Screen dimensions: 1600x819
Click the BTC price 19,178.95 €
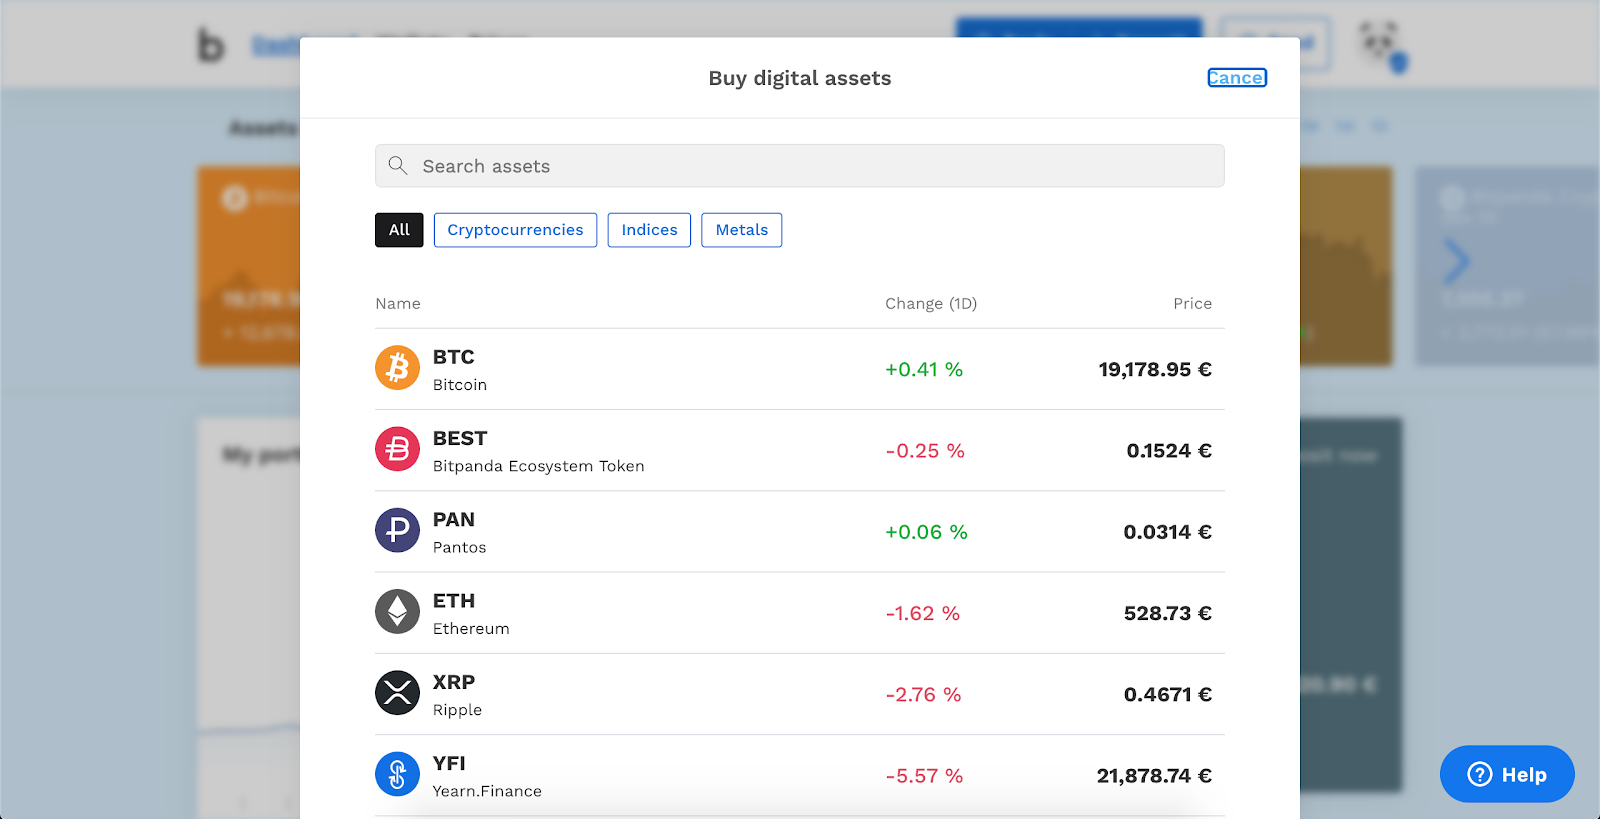[x=1155, y=369]
